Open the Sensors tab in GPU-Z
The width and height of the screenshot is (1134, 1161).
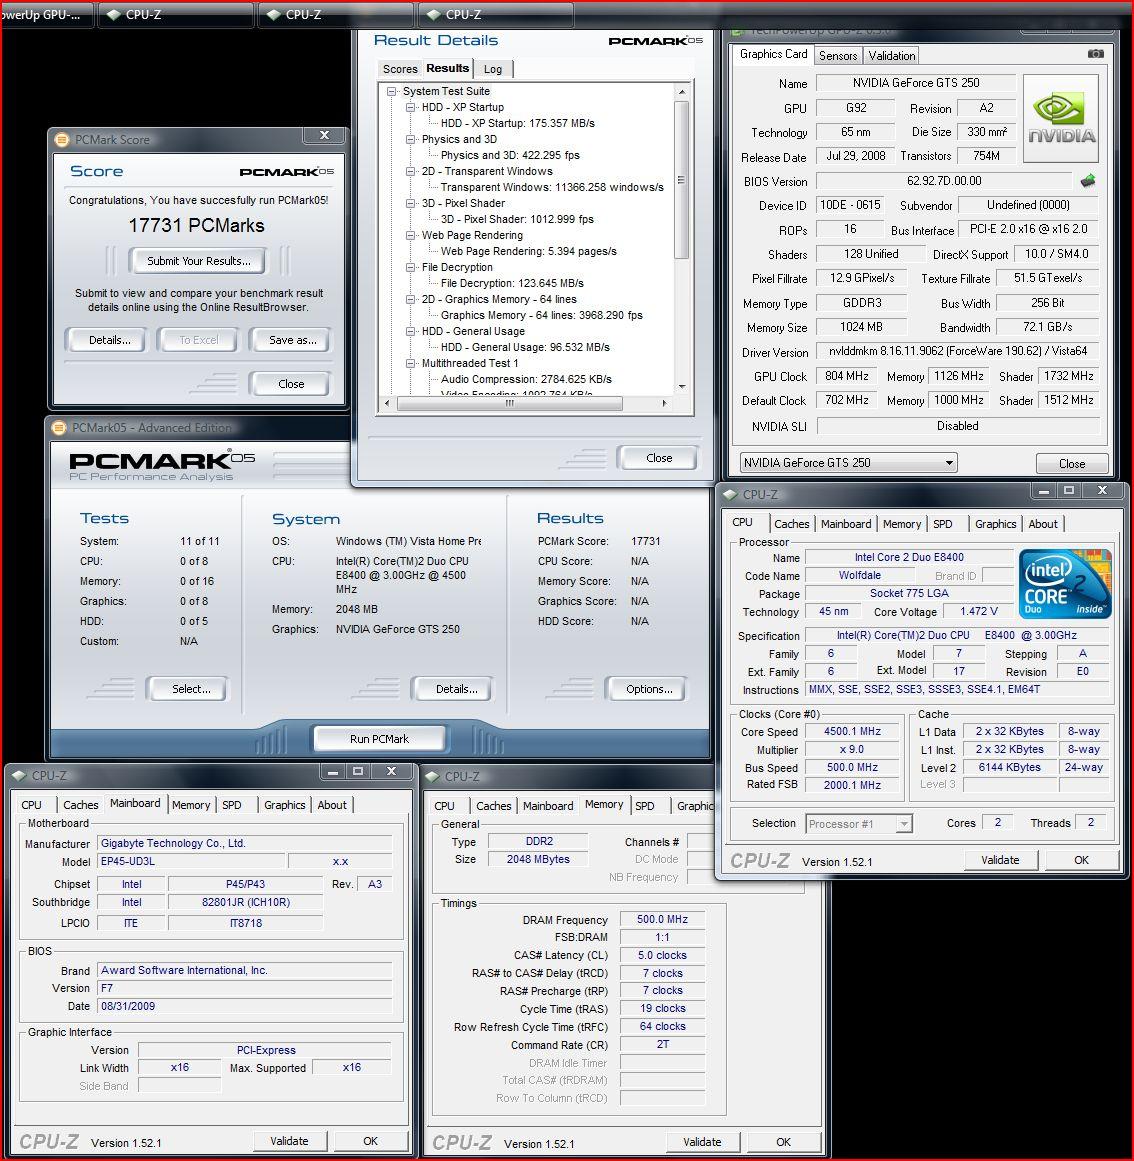pos(838,56)
